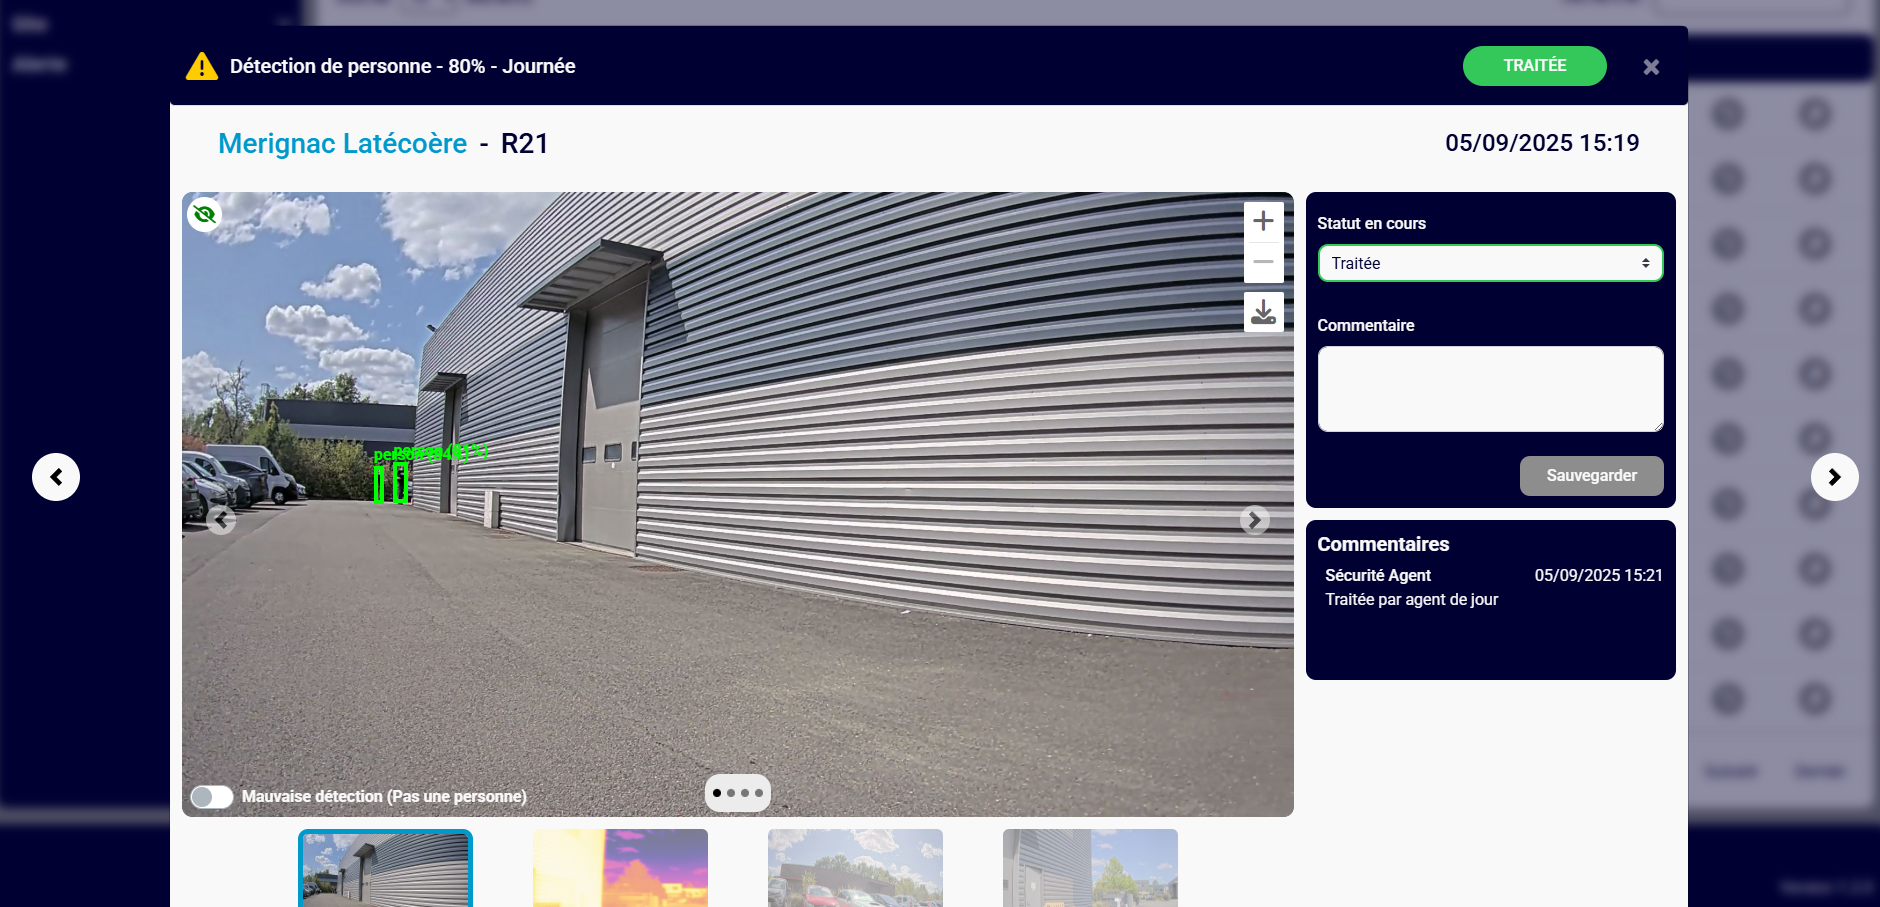Go to the next alert with the right arrow
The height and width of the screenshot is (907, 1880).
(1834, 477)
